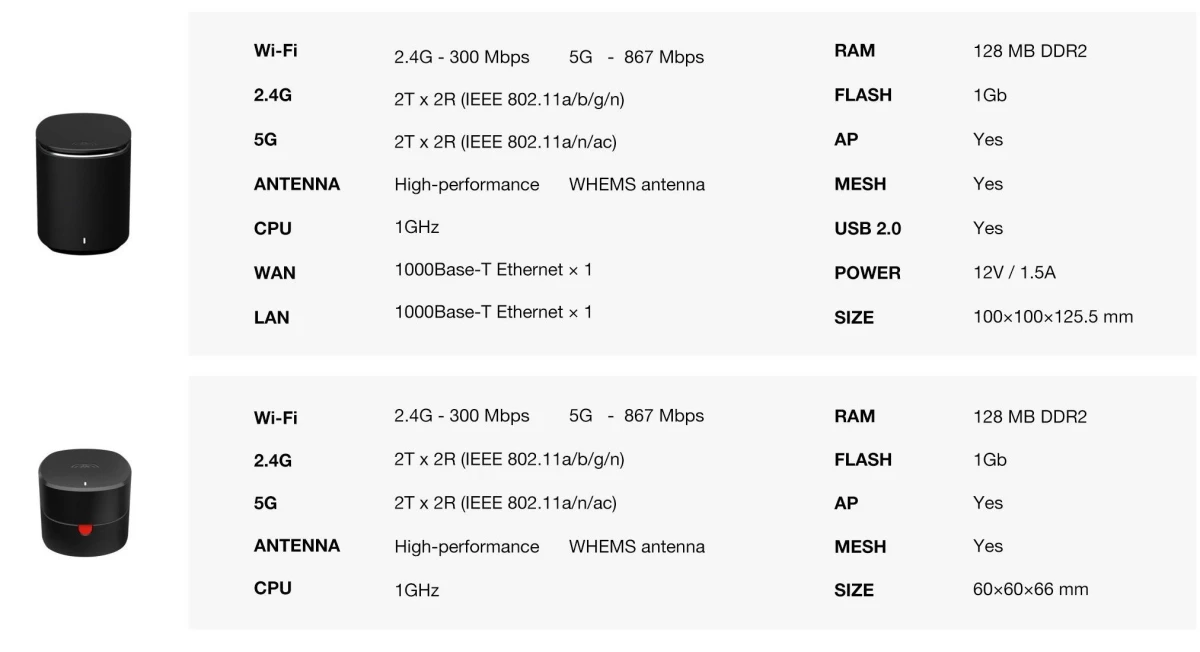This screenshot has height=652, width=1200.
Task: Click the tall router's FLASH label
Action: (862, 95)
